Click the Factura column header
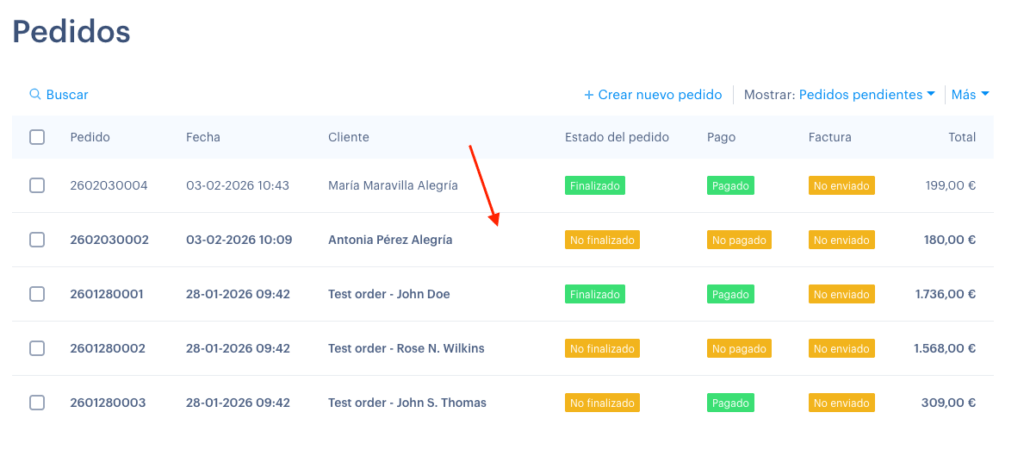The image size is (1024, 450). click(829, 137)
